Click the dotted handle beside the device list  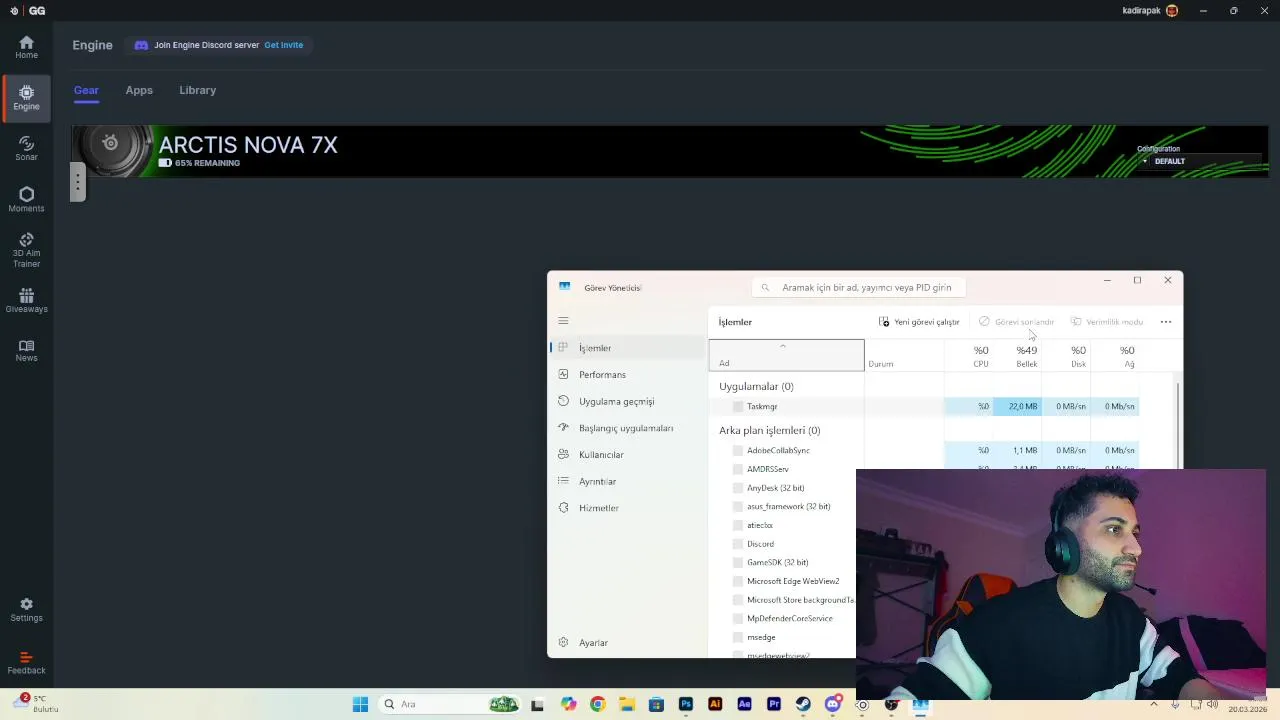click(x=78, y=182)
